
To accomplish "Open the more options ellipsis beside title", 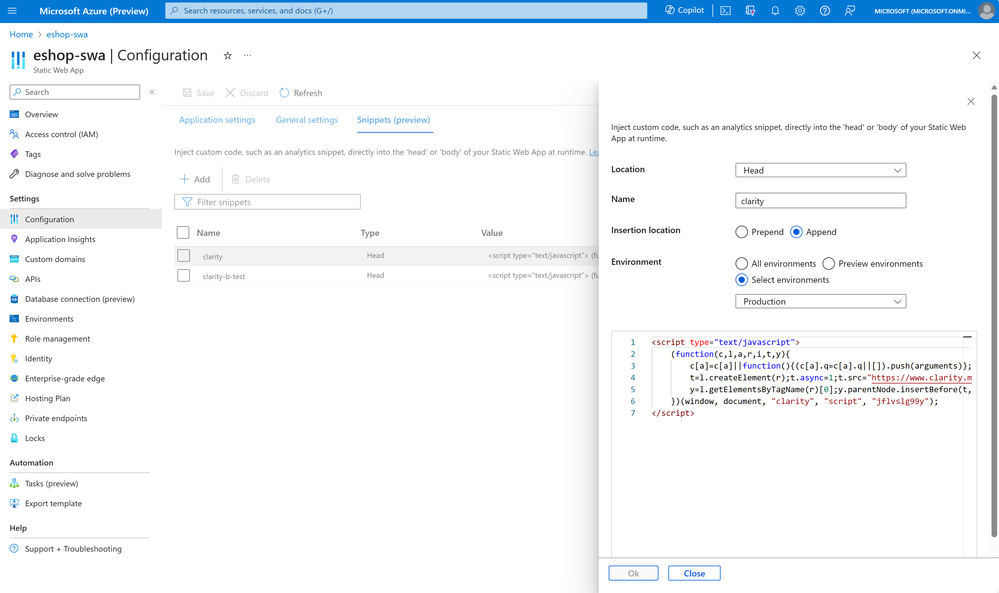I will [248, 55].
